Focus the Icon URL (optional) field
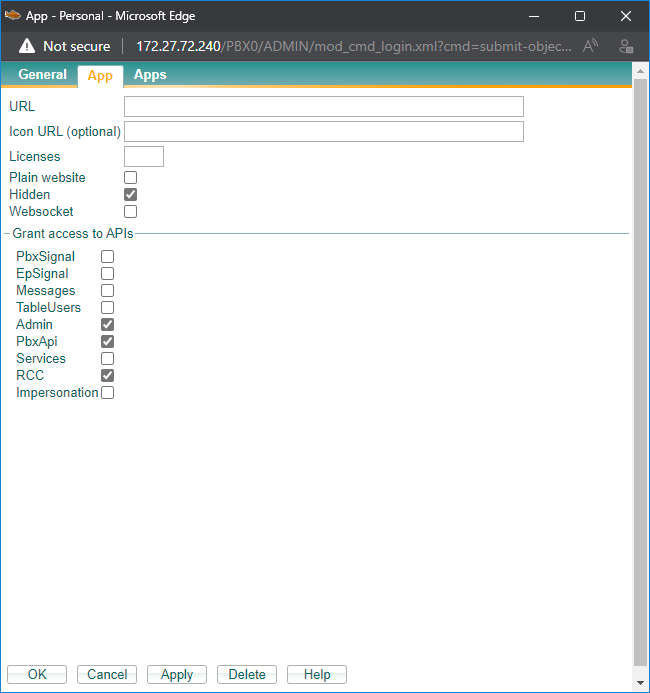Screen dimensions: 650x693 323,132
